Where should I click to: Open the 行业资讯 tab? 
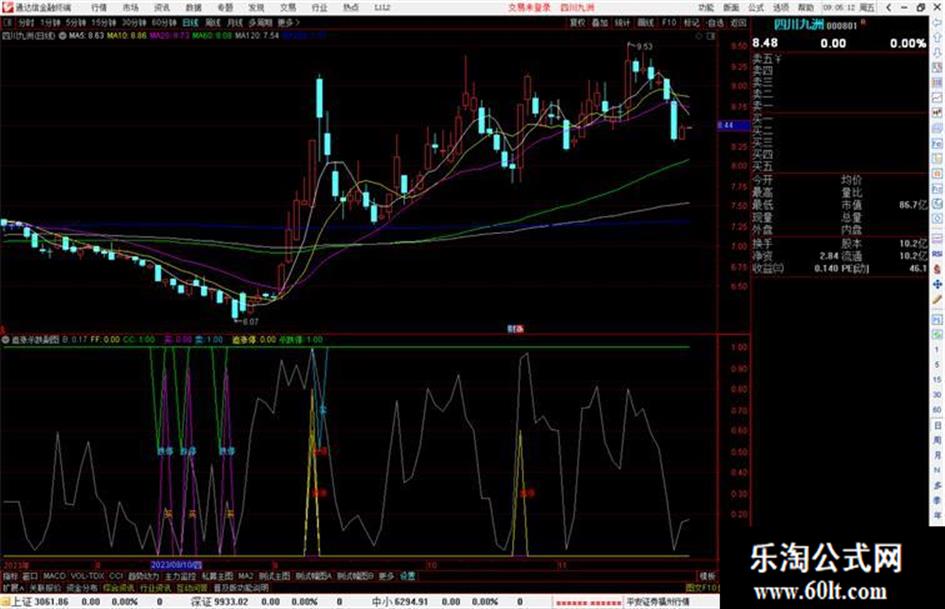[155, 587]
